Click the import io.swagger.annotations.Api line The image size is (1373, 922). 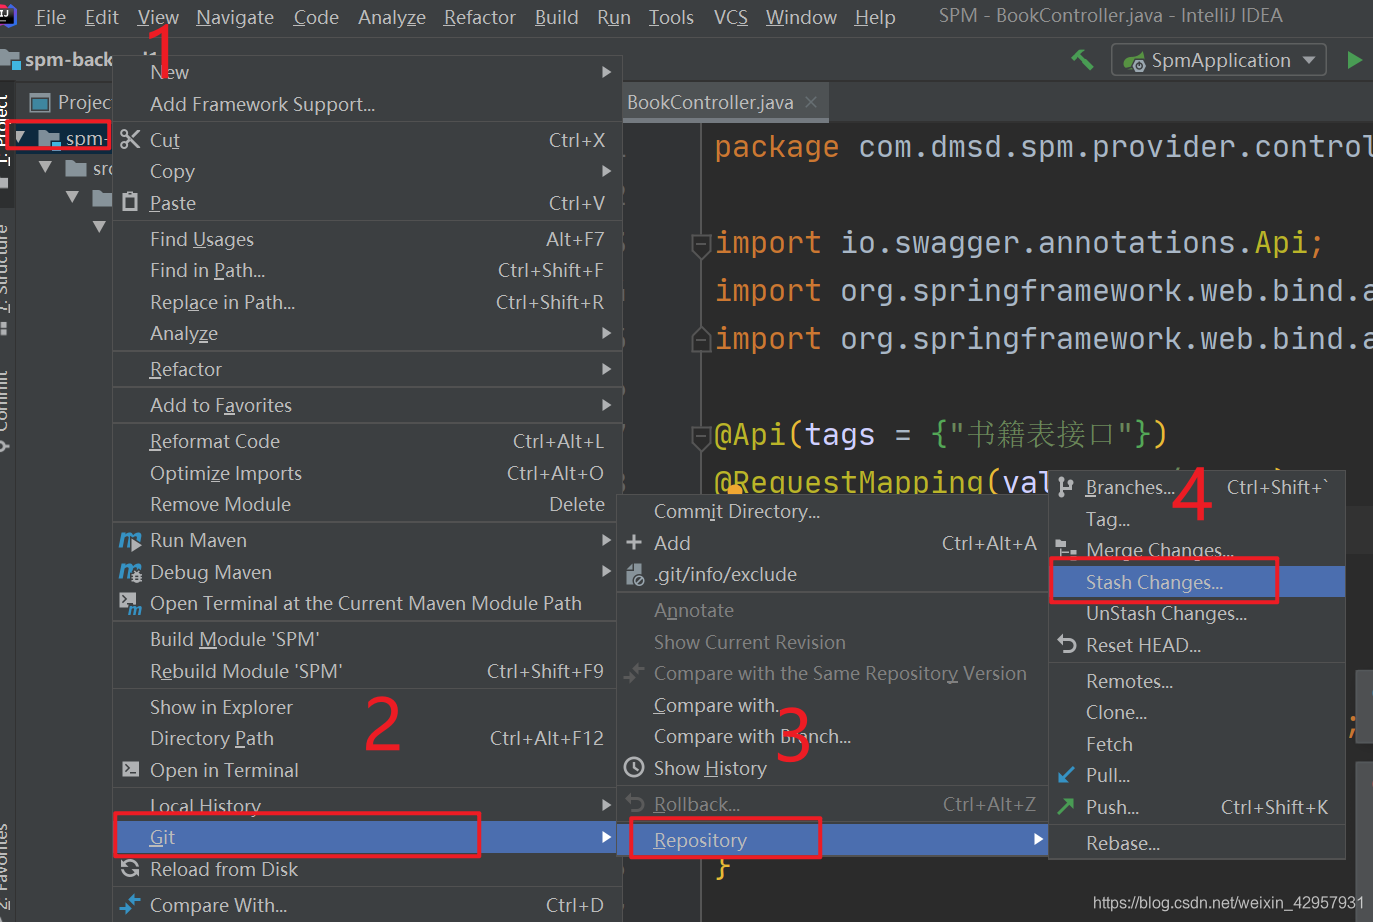(1019, 243)
